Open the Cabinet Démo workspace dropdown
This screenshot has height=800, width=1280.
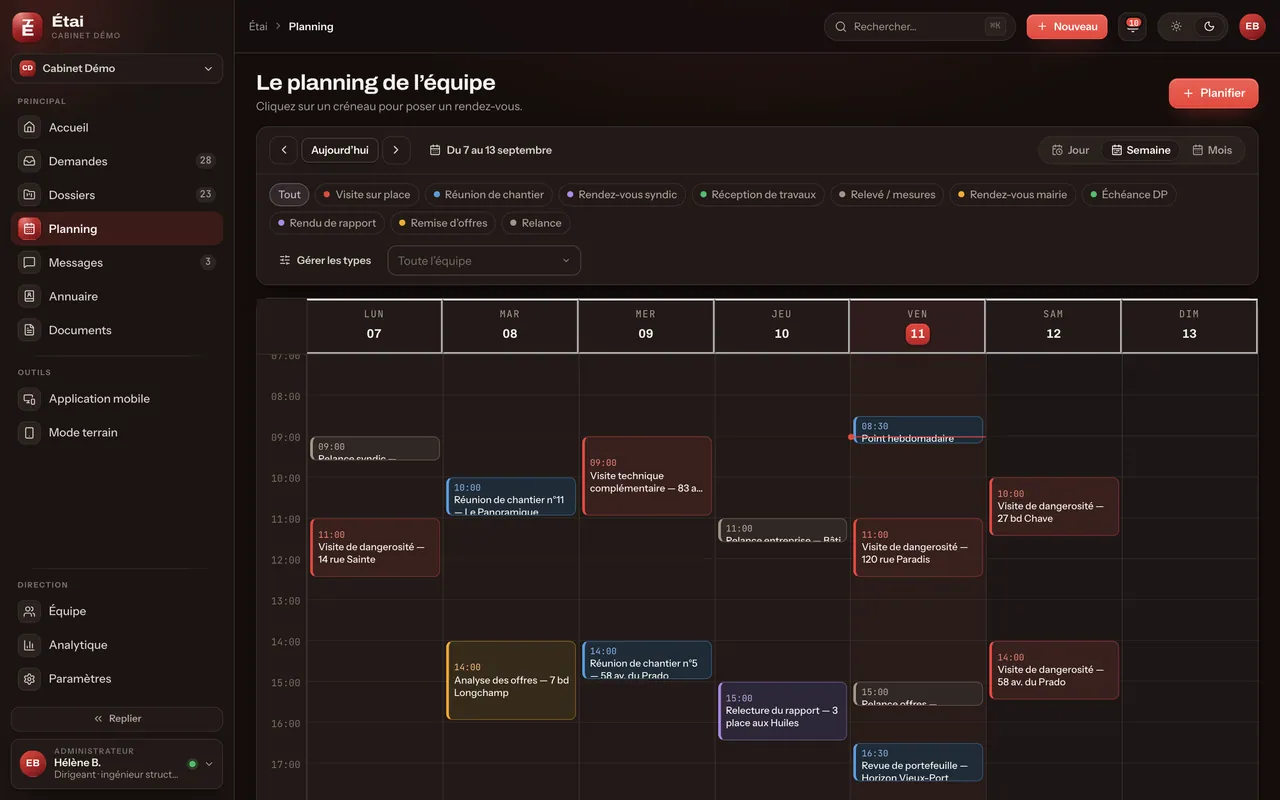point(117,68)
